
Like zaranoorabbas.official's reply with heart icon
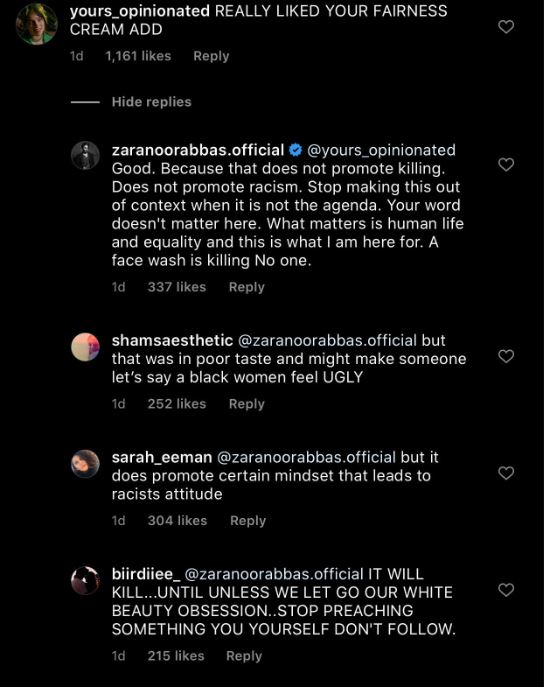pos(506,164)
